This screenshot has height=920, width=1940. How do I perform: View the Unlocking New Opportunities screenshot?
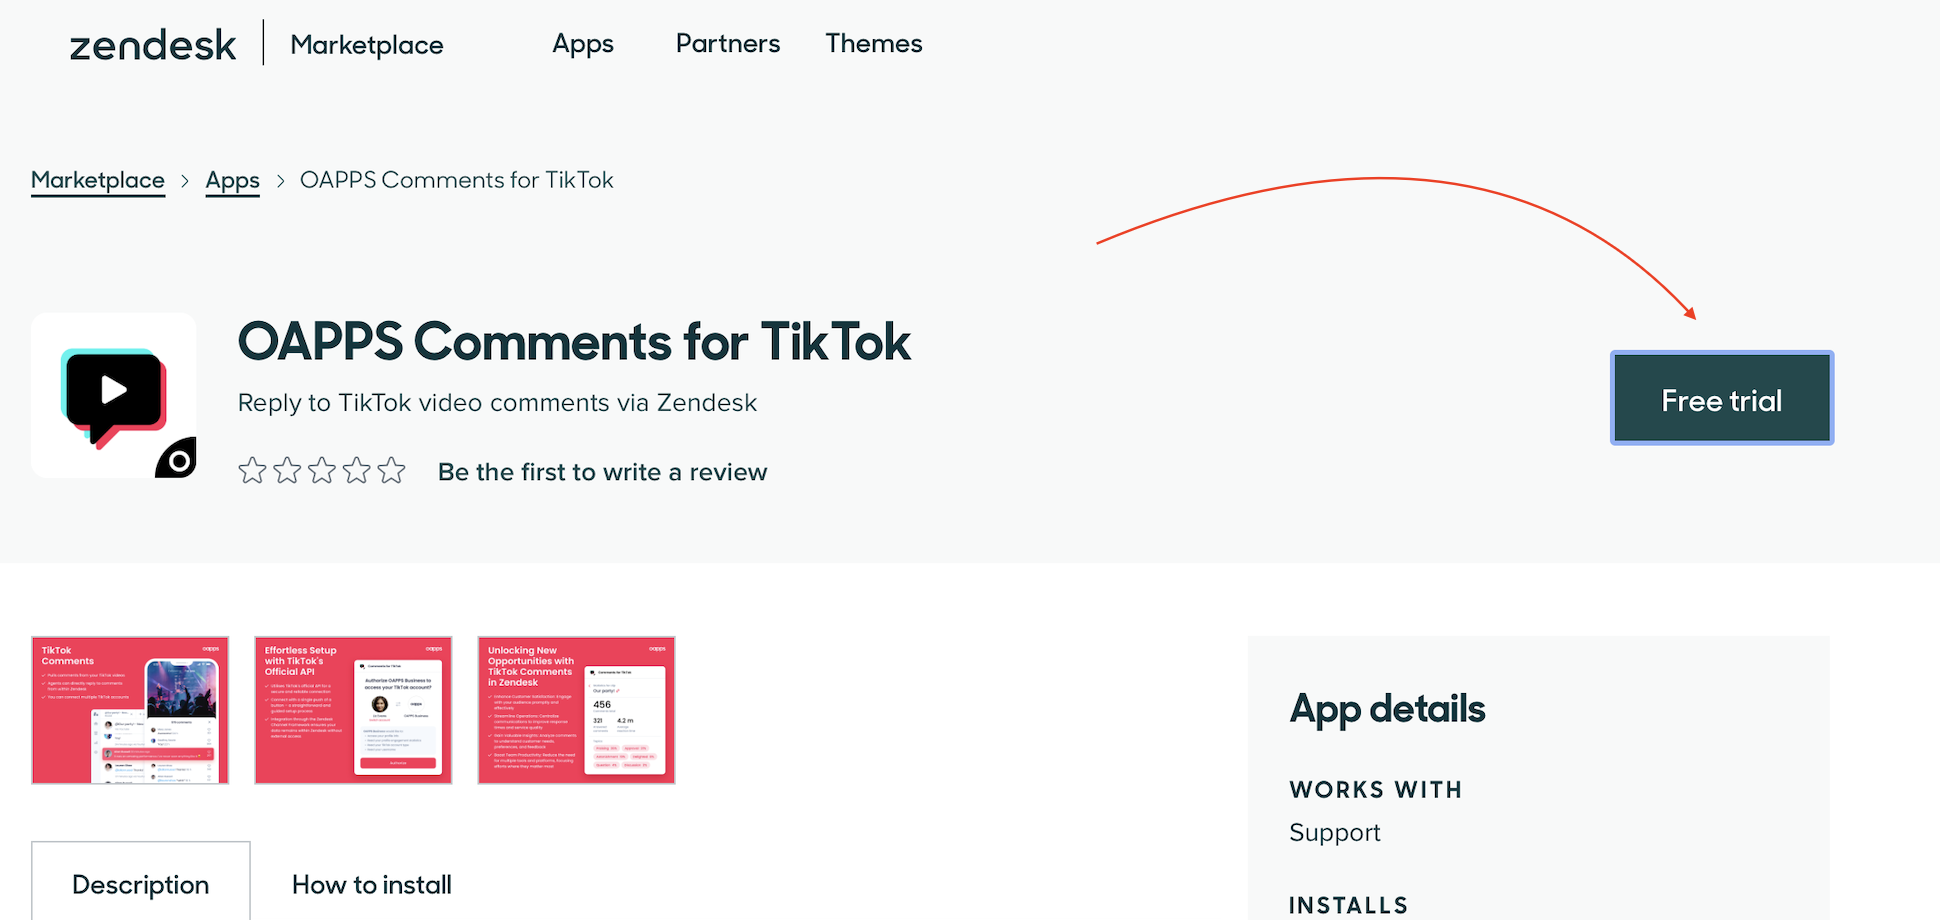click(x=576, y=710)
